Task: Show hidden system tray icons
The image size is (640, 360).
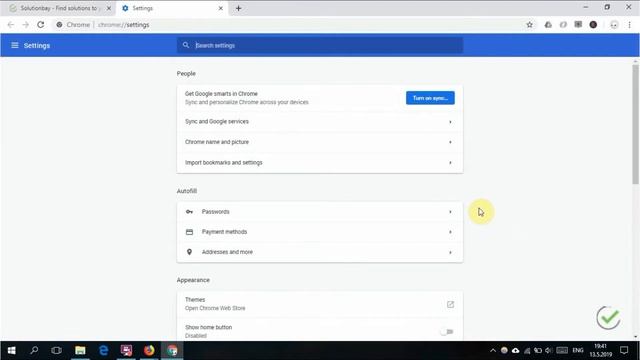Action: pos(493,350)
